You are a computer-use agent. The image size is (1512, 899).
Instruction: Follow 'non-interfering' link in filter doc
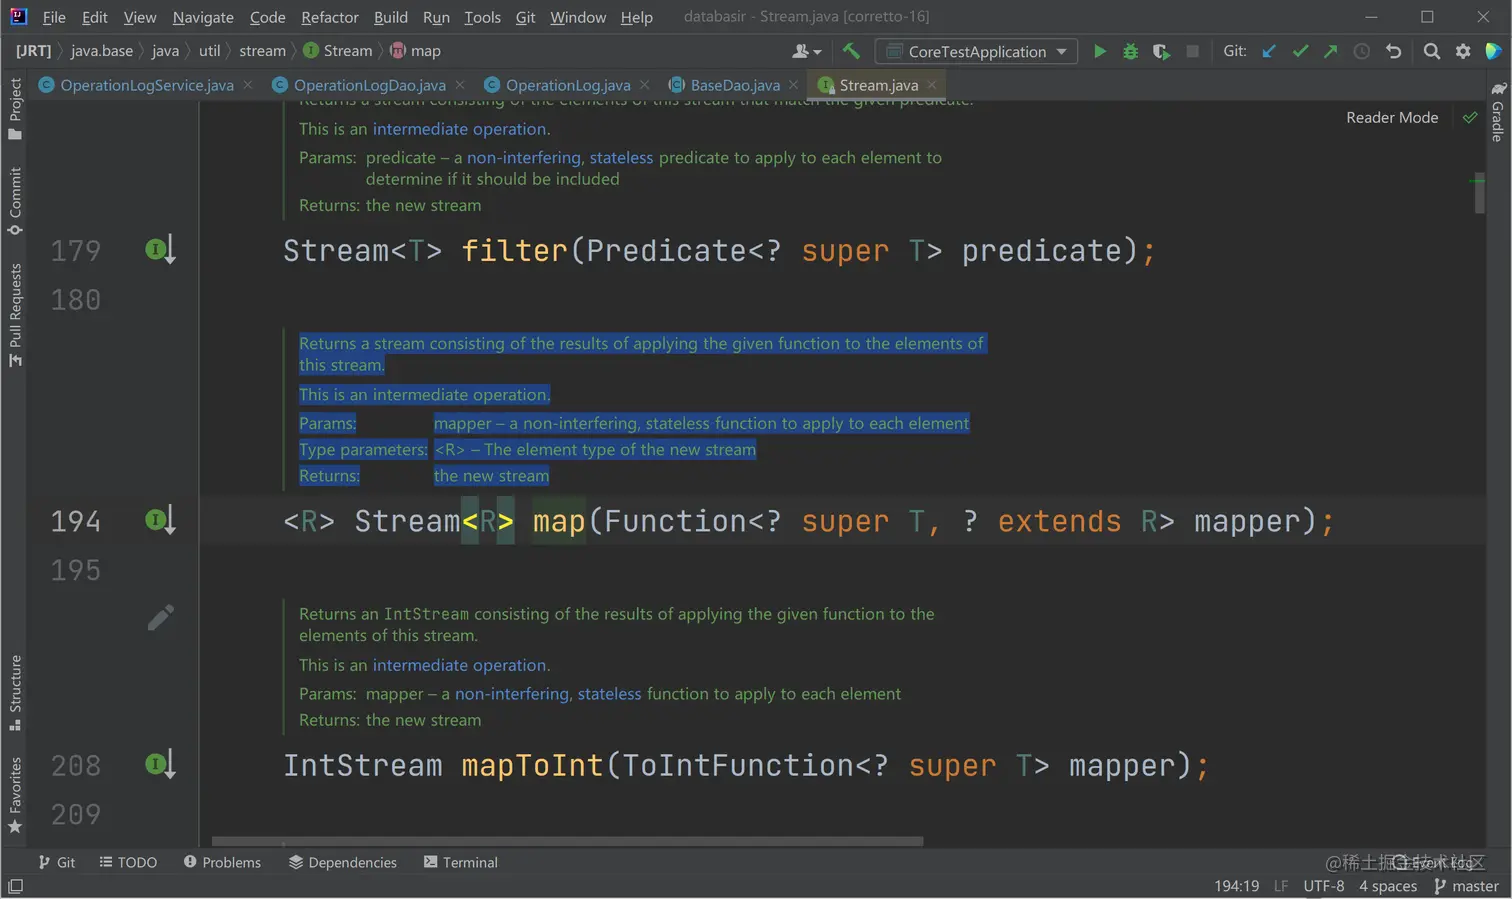coord(524,158)
